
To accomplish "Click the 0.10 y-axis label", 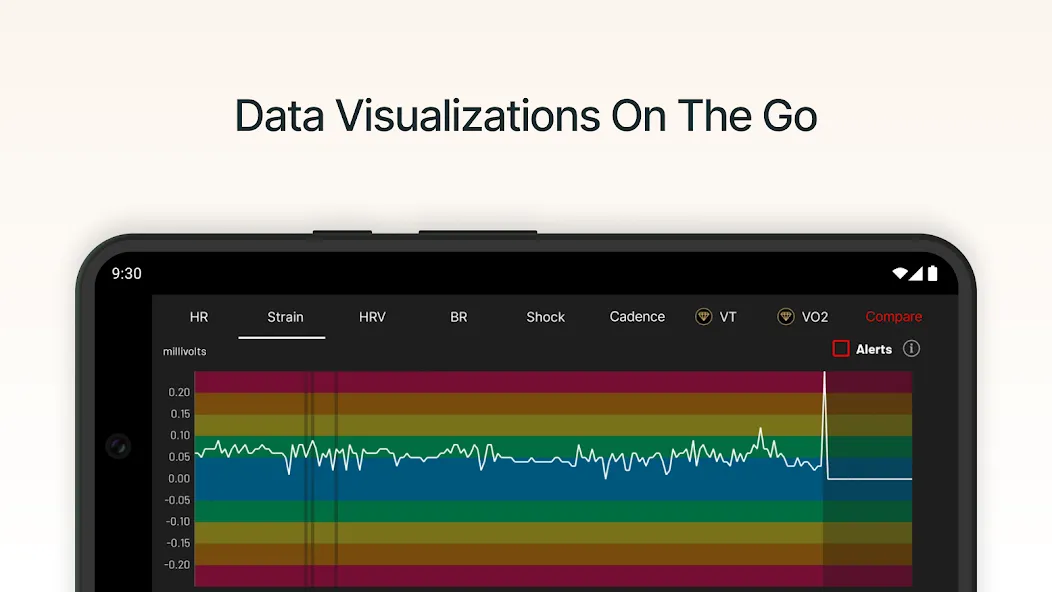I will (x=179, y=435).
